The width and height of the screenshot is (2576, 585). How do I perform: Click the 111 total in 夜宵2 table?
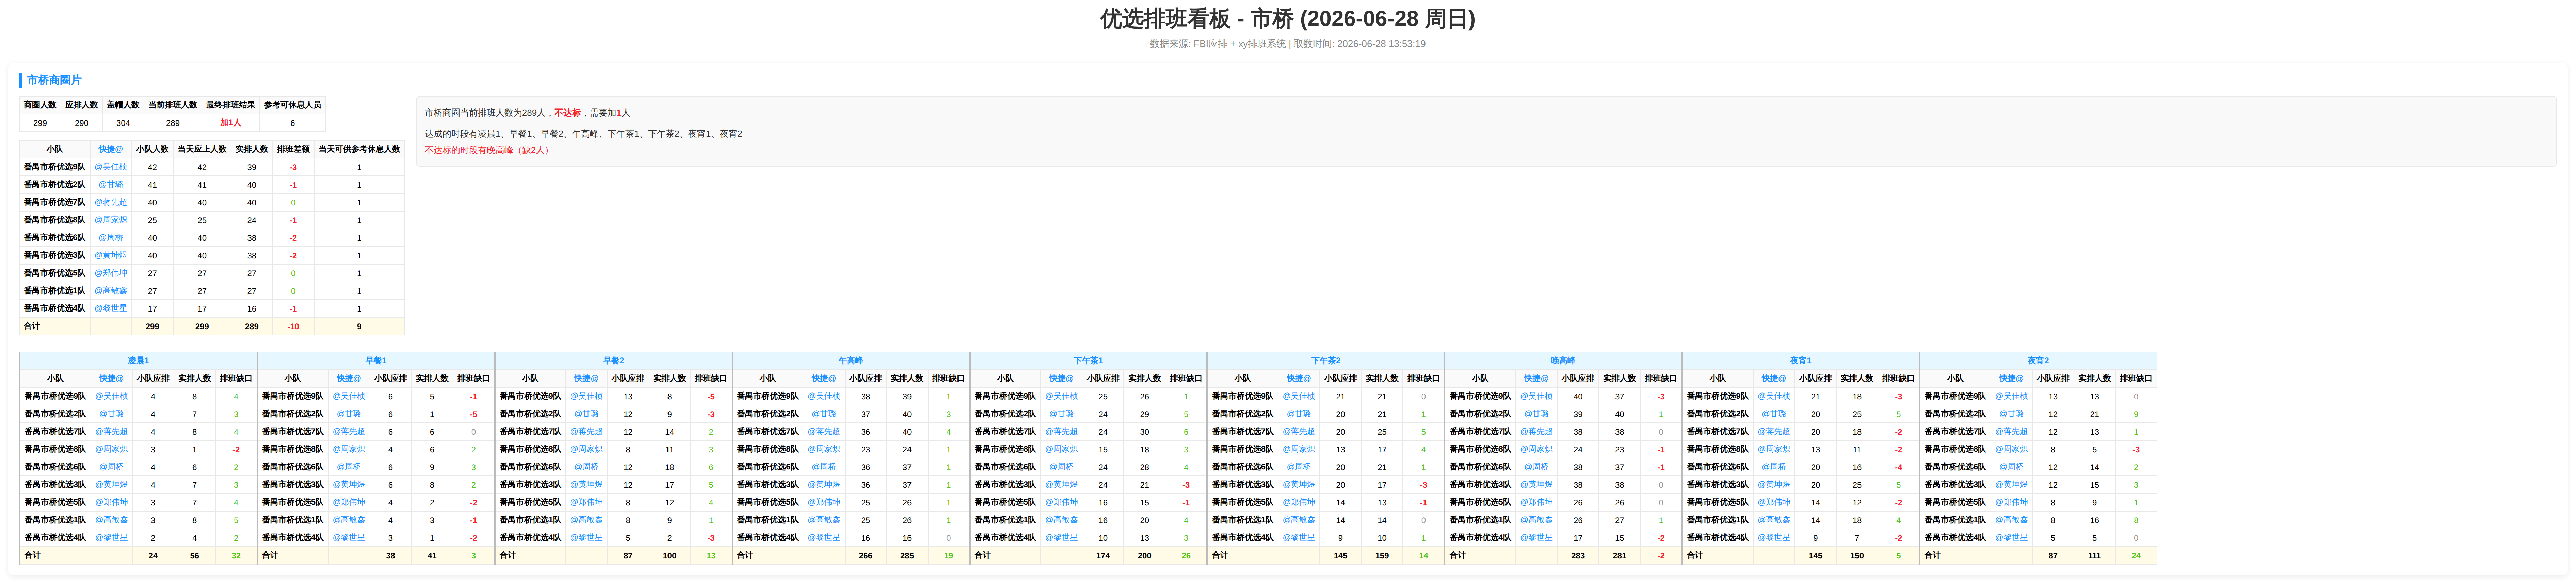pyautogui.click(x=2094, y=556)
